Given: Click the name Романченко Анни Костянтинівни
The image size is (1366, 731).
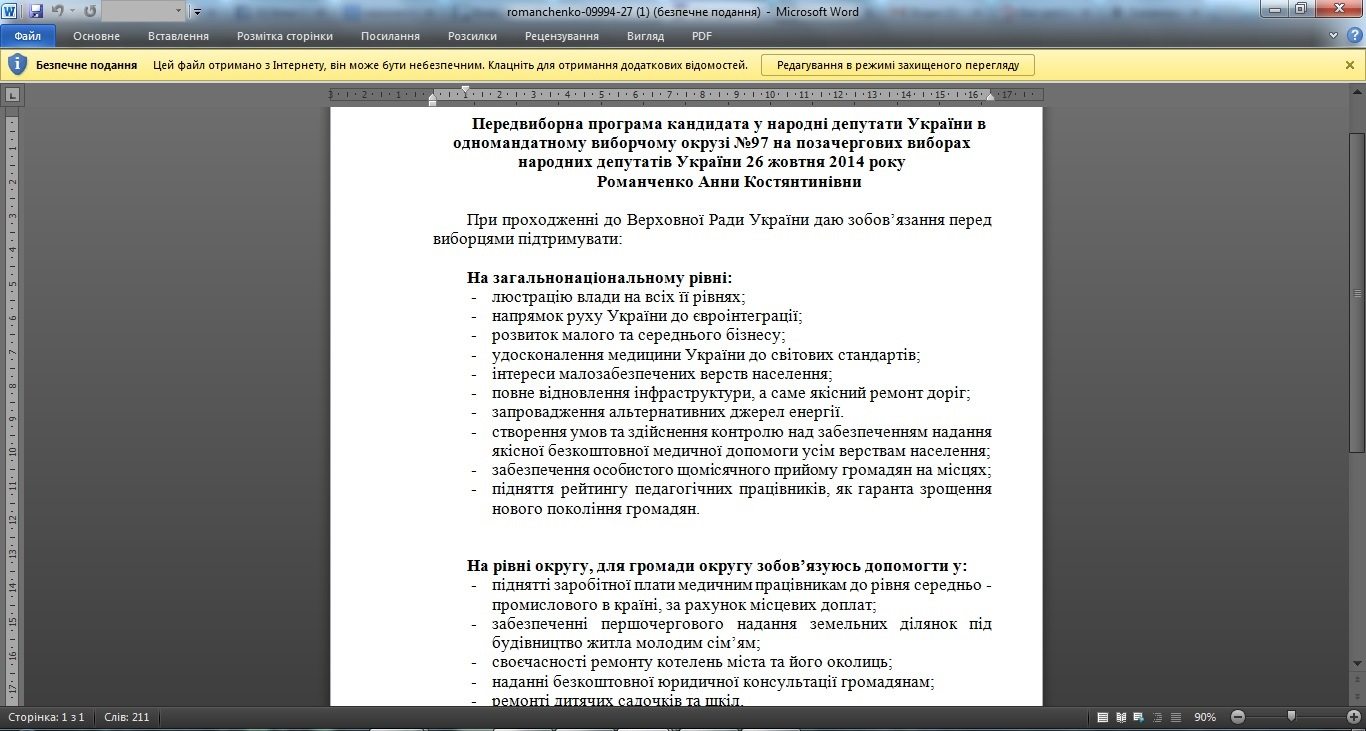Looking at the screenshot, I should (x=728, y=182).
